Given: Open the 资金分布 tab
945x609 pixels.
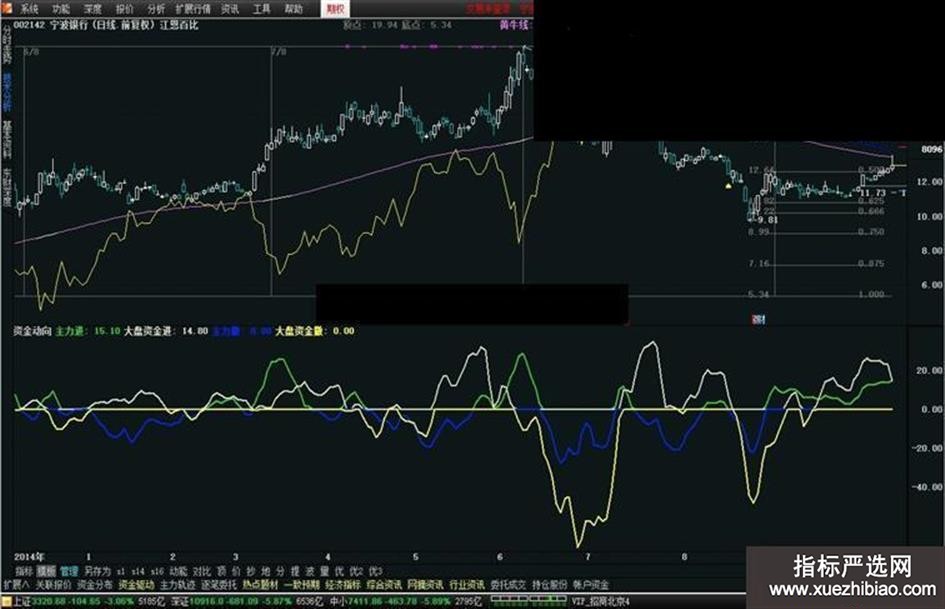Looking at the screenshot, I should point(95,585).
